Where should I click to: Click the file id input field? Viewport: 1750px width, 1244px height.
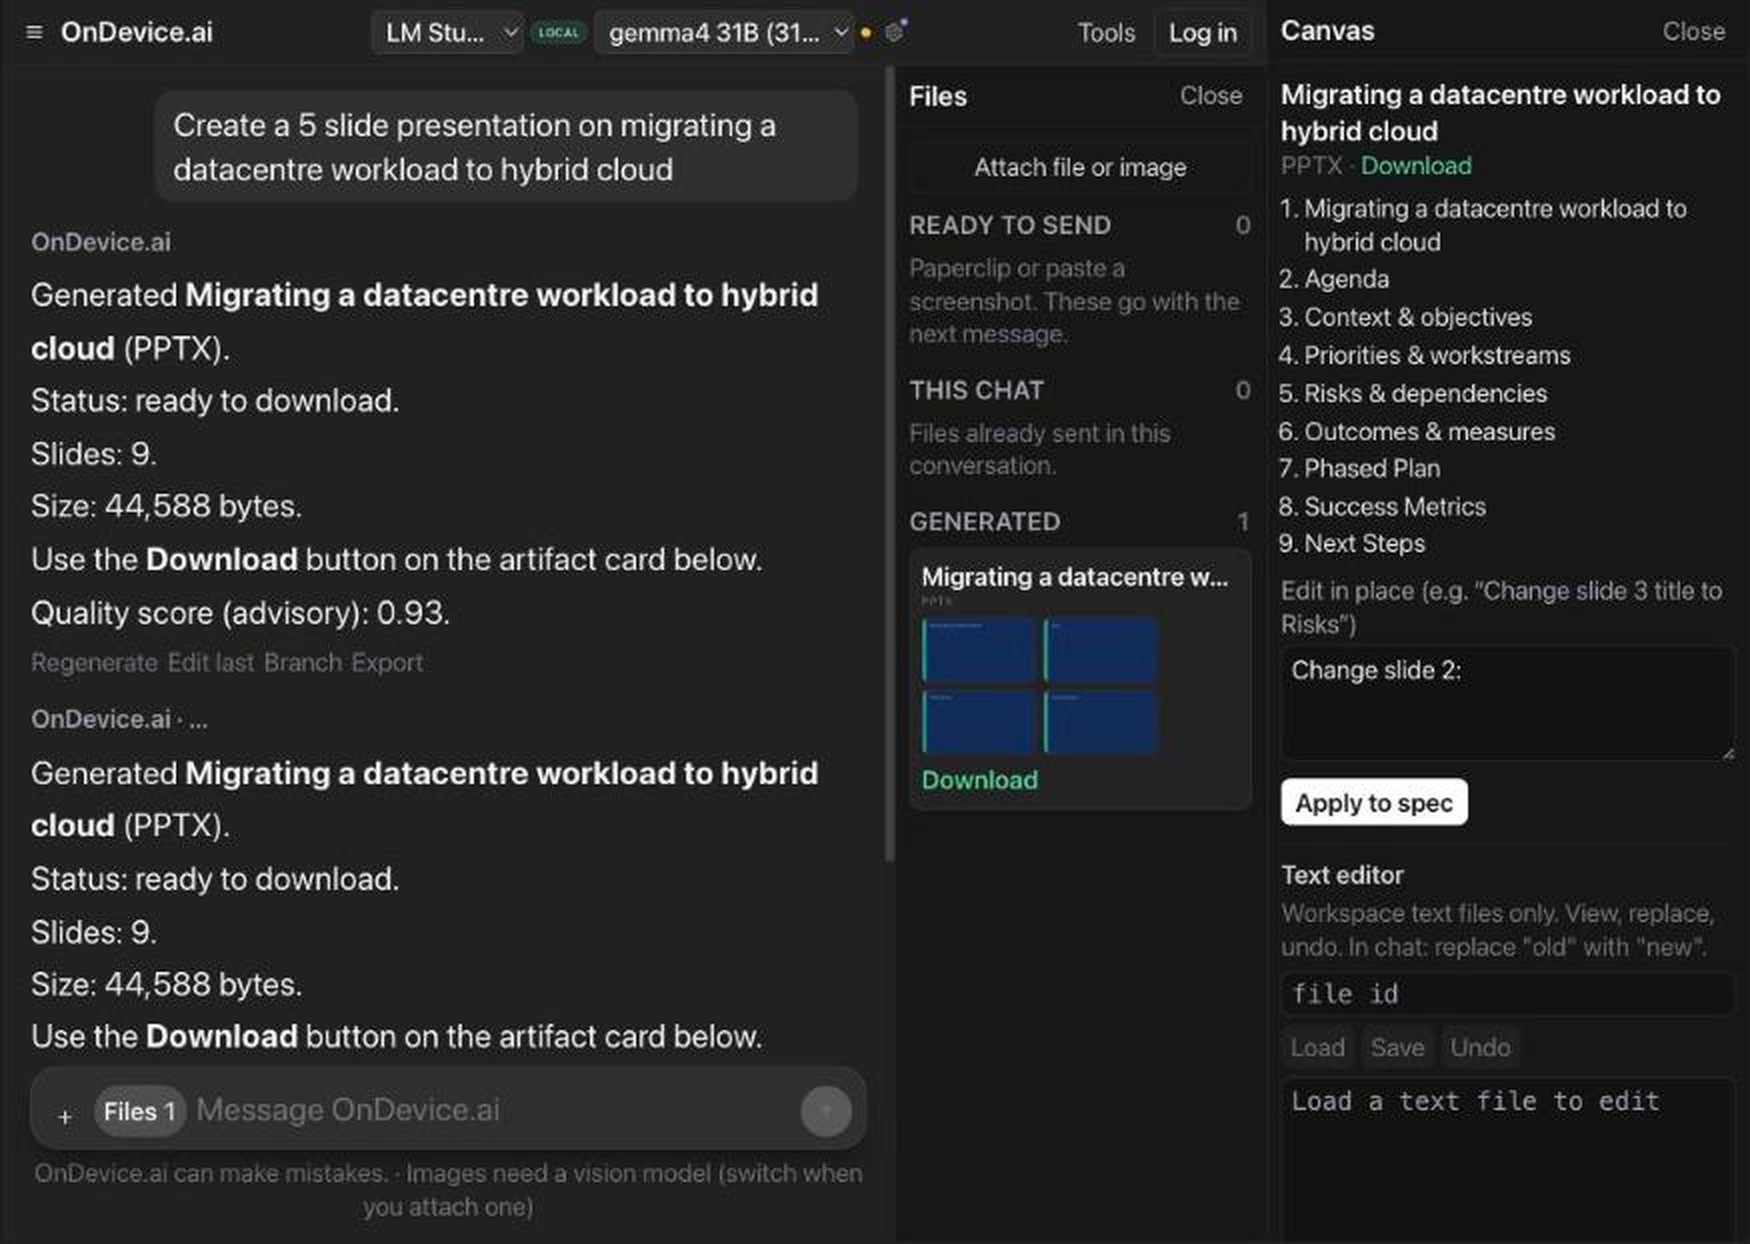pos(1507,994)
